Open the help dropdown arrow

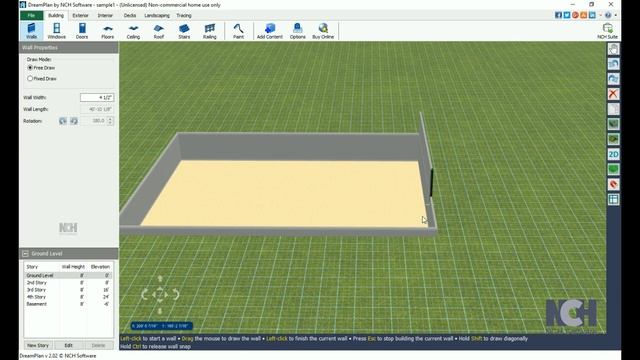pos(616,15)
